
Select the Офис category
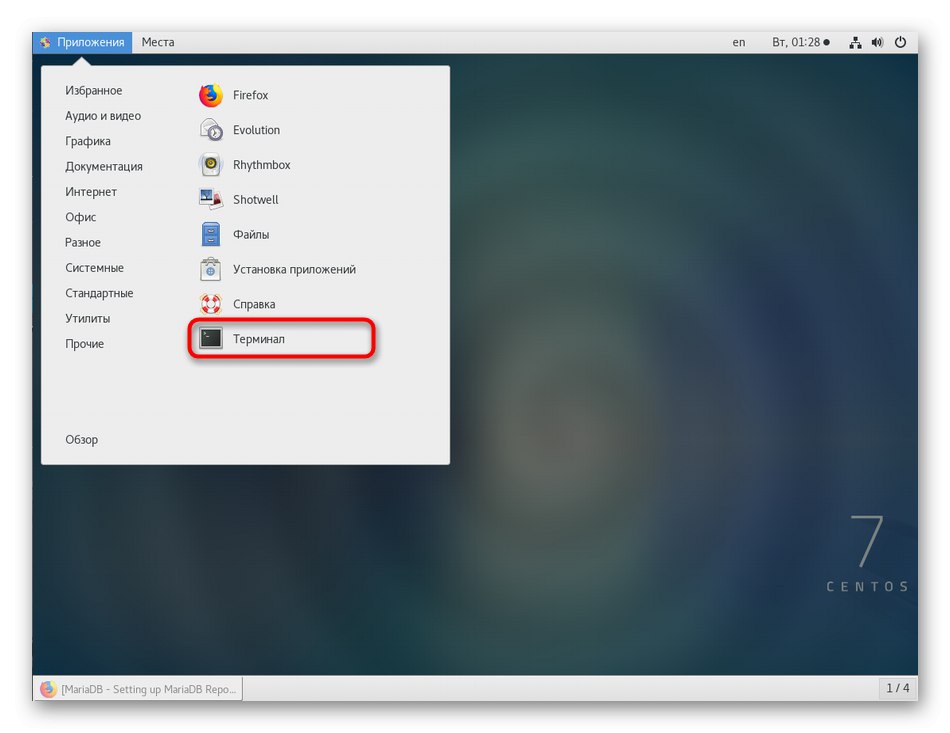click(81, 217)
